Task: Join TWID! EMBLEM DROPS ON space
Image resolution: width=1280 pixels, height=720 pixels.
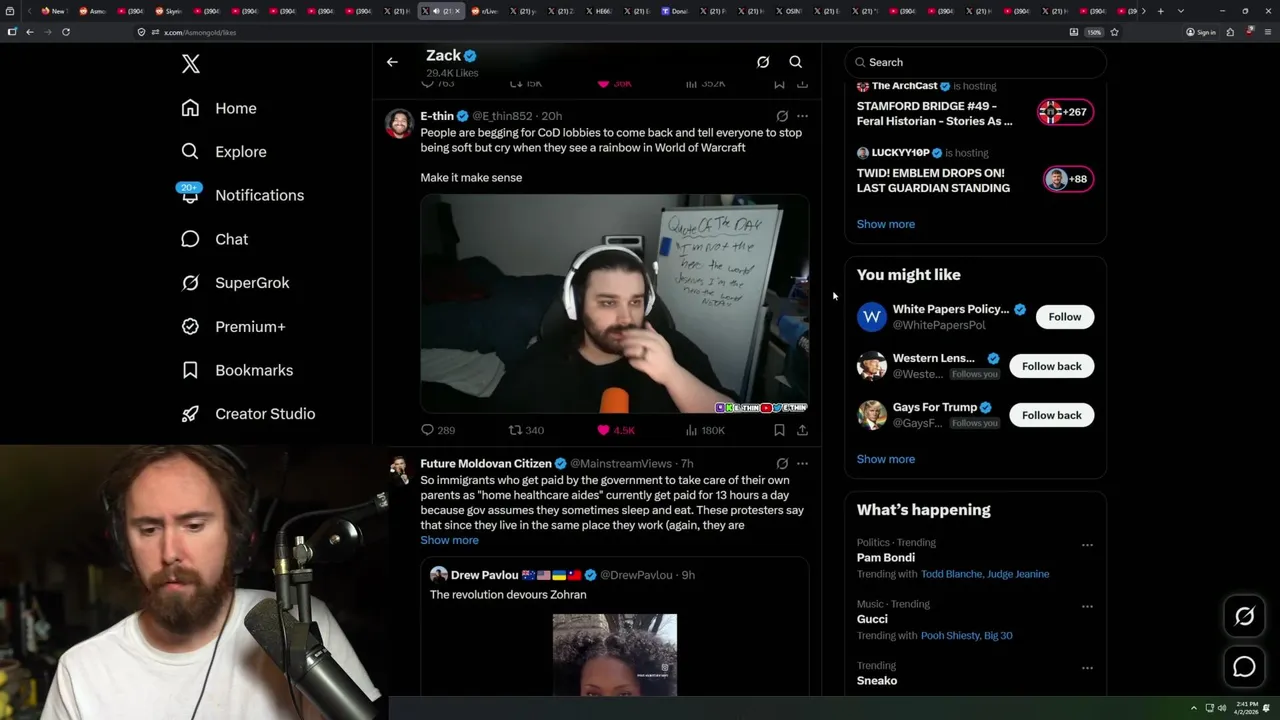Action: 933,180
